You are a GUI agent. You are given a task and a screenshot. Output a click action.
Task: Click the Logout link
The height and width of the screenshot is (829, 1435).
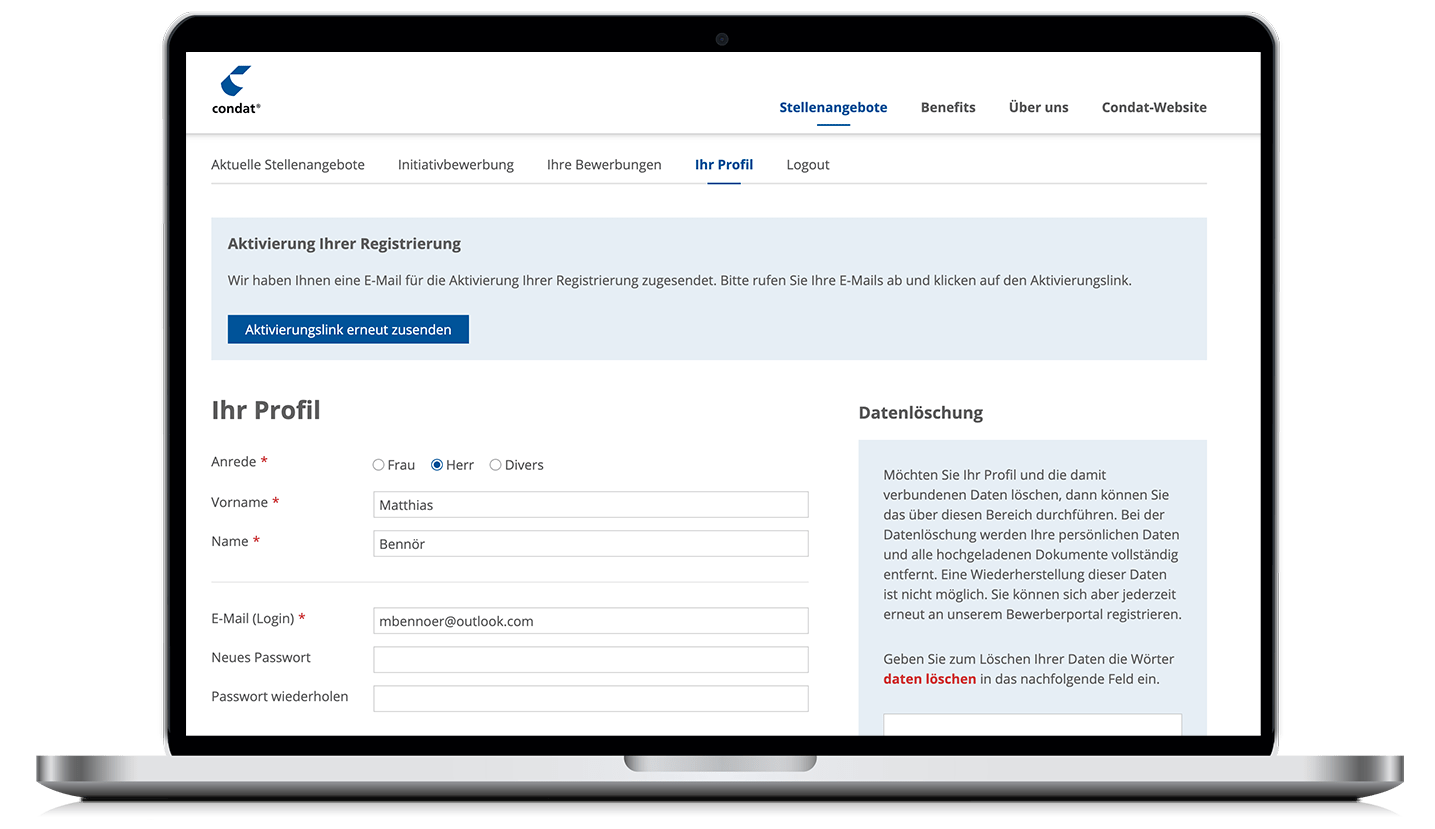(x=808, y=164)
